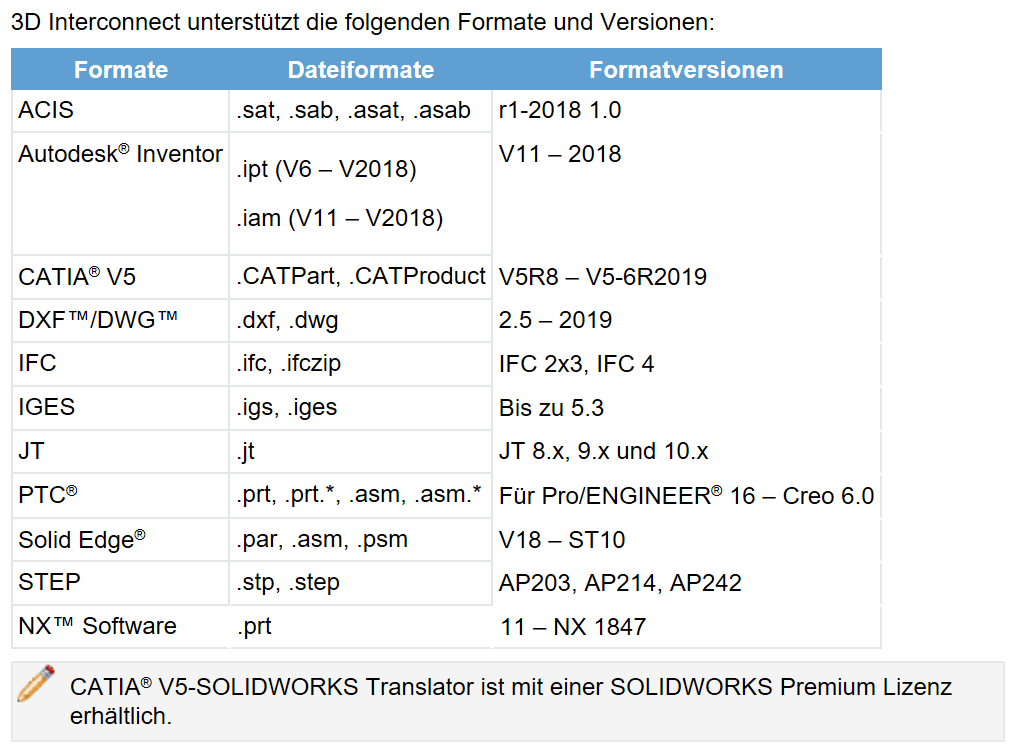The image size is (1016, 752).
Task: Select the .jt file format cell
Action: pyautogui.click(x=361, y=451)
